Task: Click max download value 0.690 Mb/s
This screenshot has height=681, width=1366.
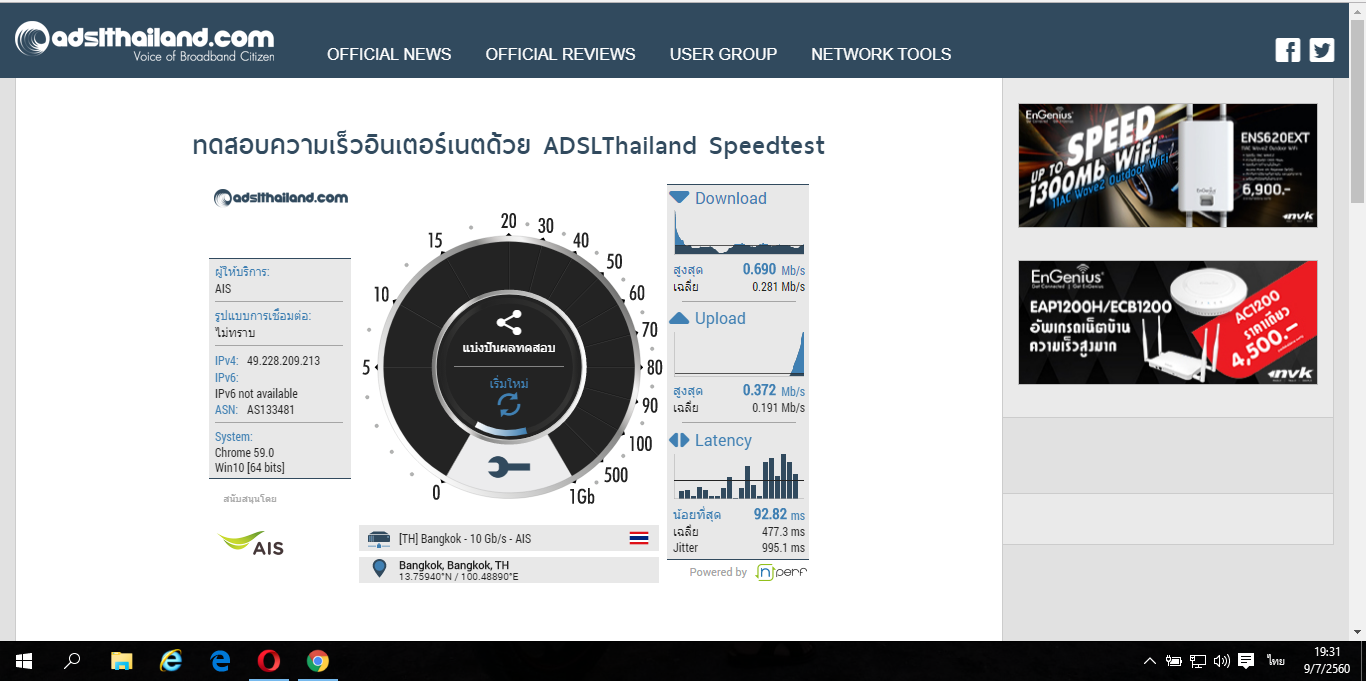Action: pyautogui.click(x=774, y=270)
